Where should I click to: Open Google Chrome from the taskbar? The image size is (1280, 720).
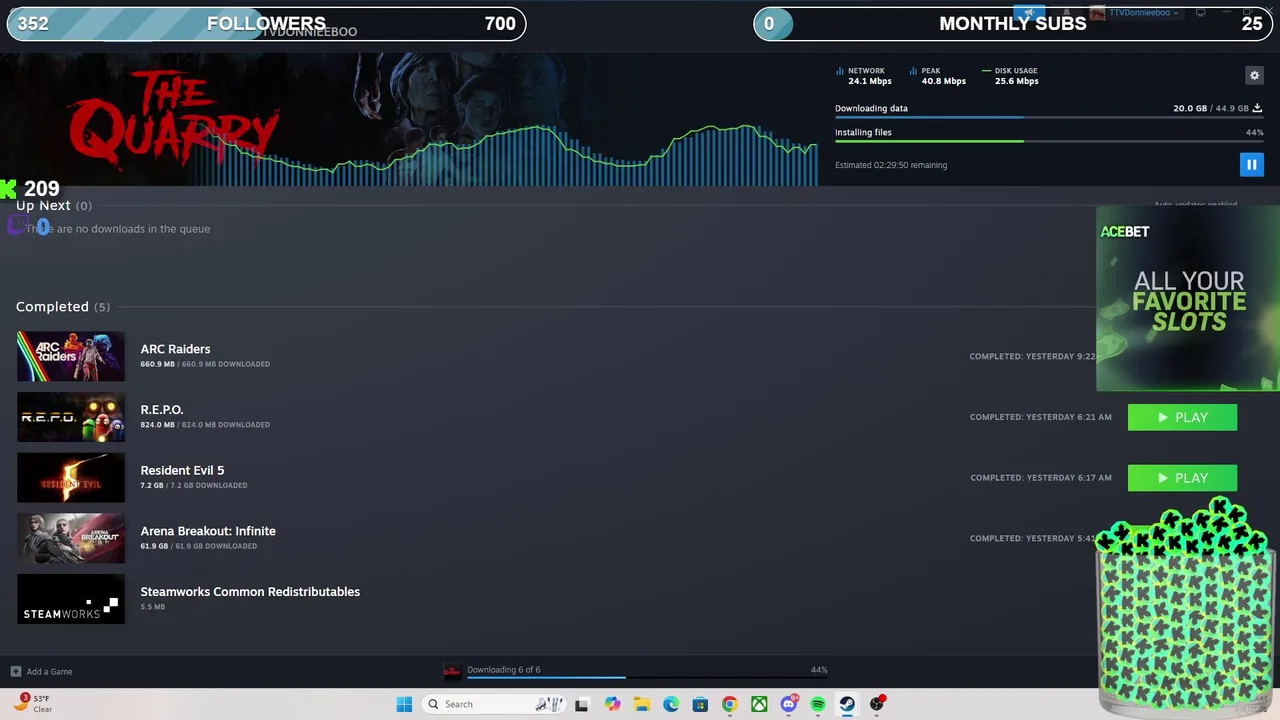729,704
